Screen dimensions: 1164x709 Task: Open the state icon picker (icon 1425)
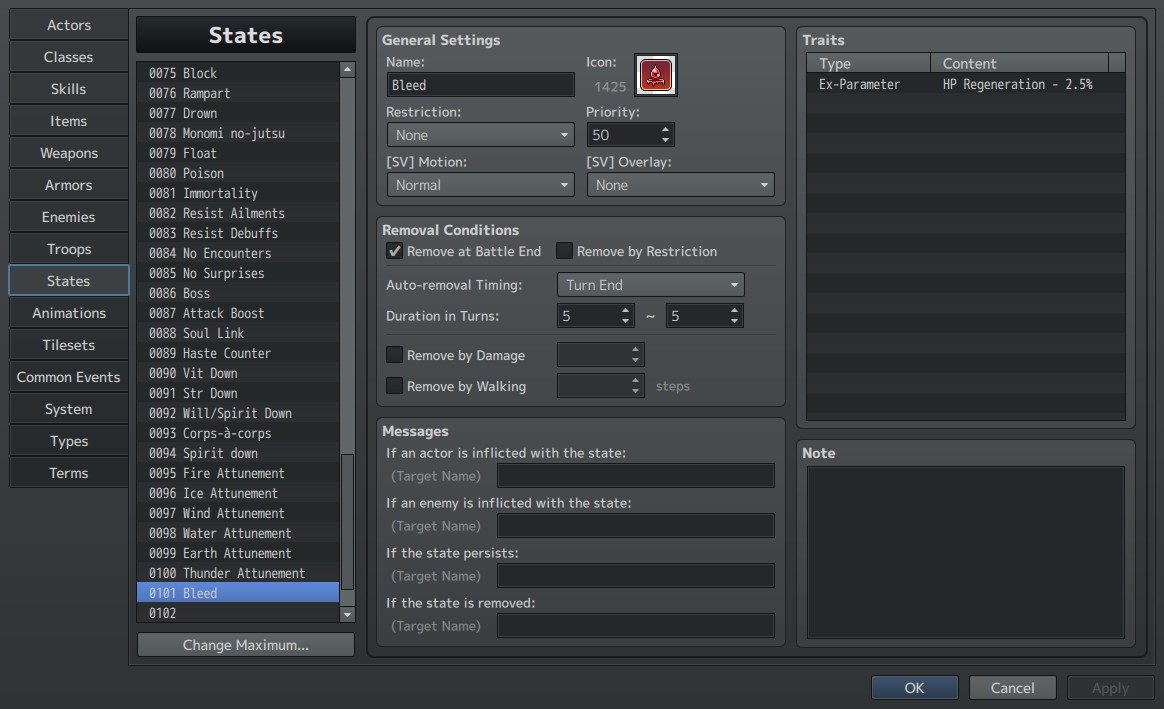click(655, 75)
